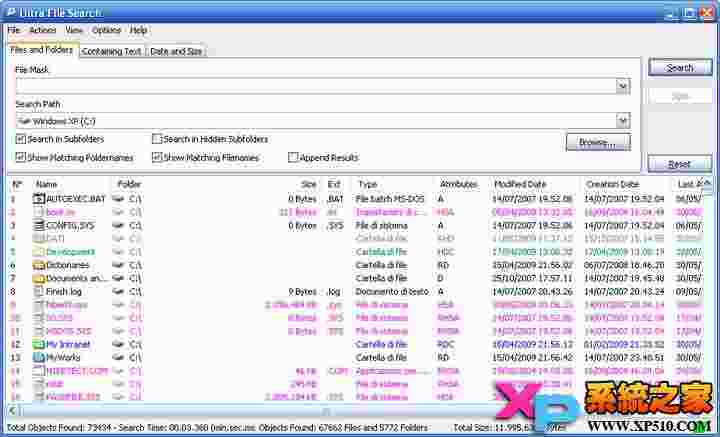
Task: Click the Reset button
Action: click(x=680, y=164)
